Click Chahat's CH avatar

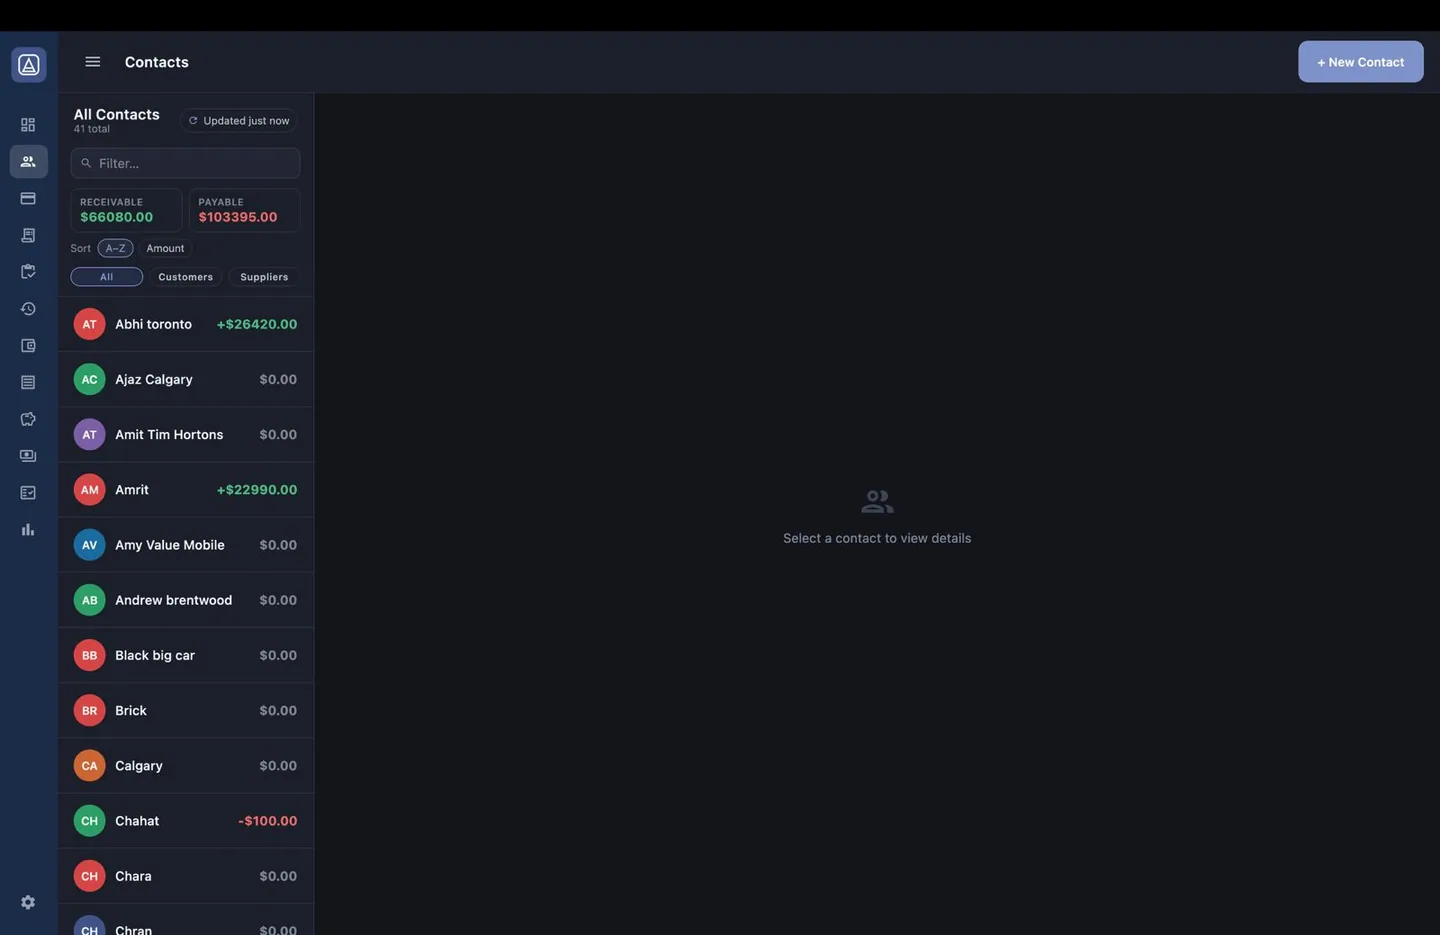click(x=89, y=821)
